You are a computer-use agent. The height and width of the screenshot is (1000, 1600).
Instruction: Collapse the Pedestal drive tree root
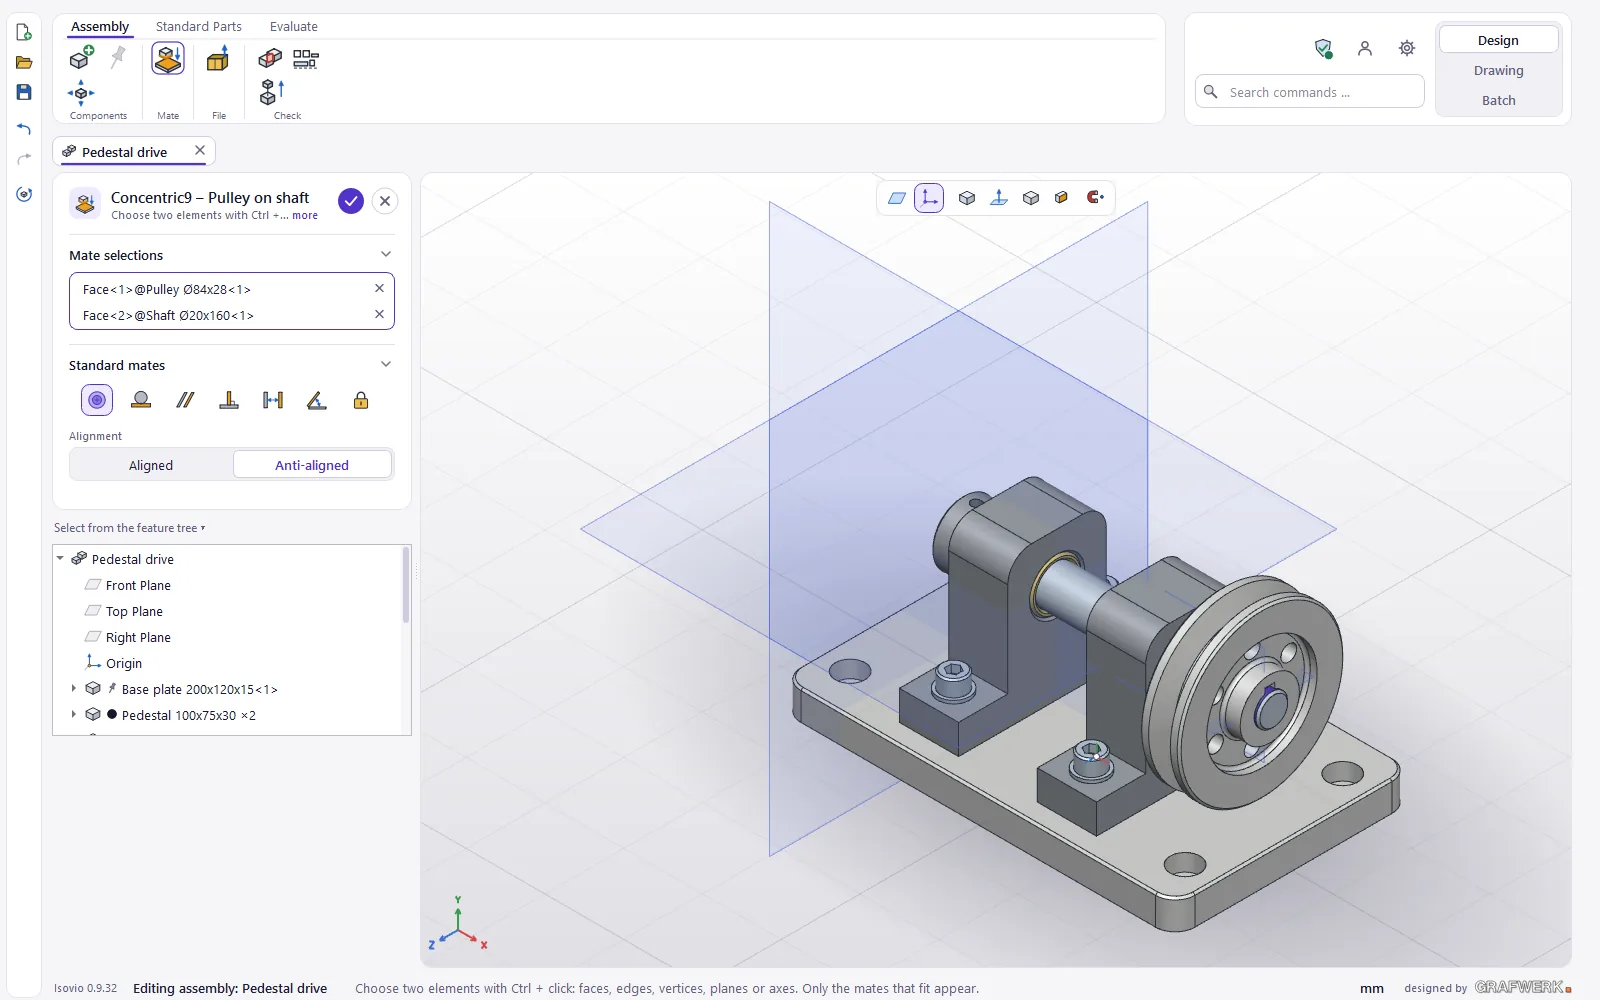point(60,559)
